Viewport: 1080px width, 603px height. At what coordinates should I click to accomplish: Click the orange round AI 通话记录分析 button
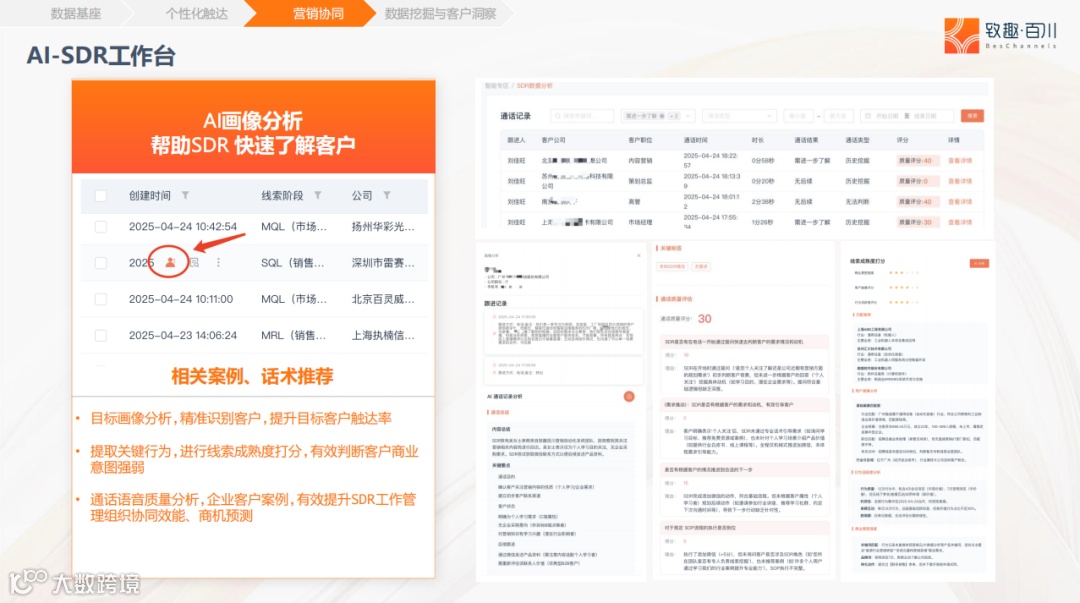(629, 396)
